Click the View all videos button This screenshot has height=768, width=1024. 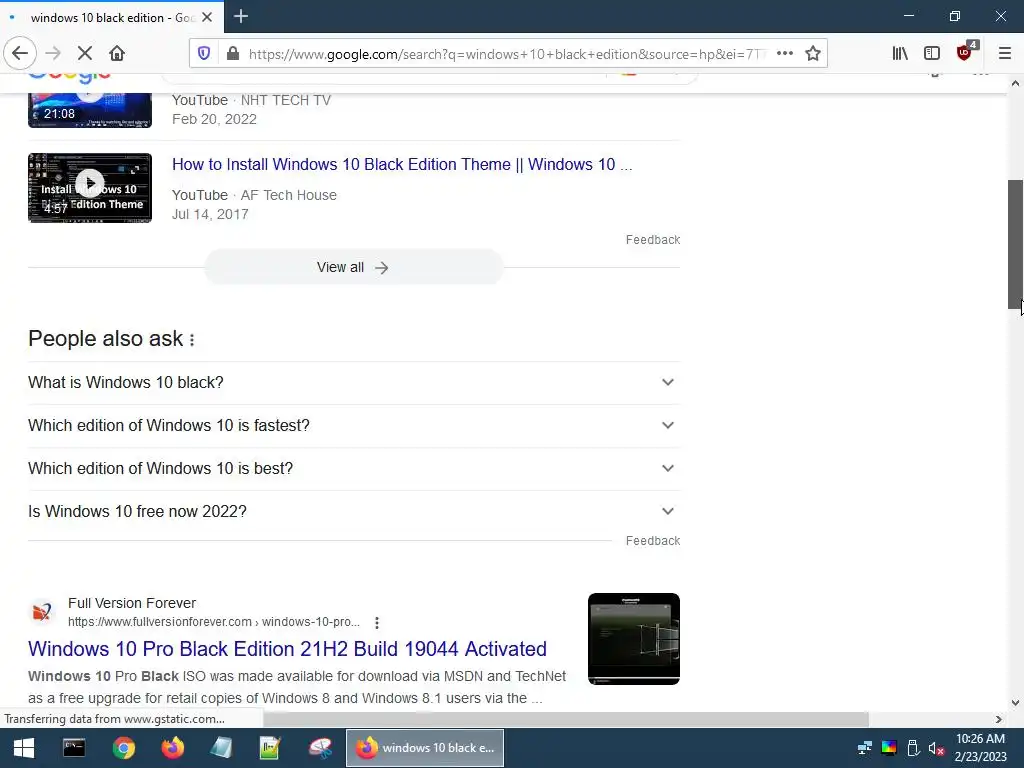tap(353, 267)
